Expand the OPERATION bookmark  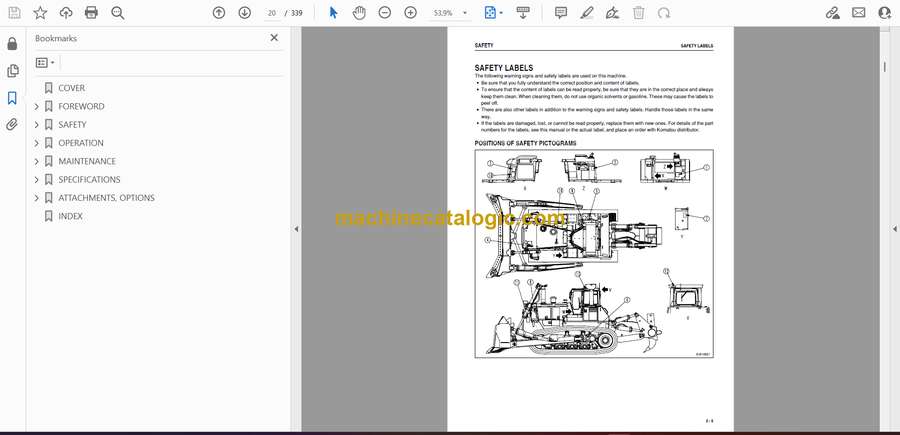coord(37,143)
